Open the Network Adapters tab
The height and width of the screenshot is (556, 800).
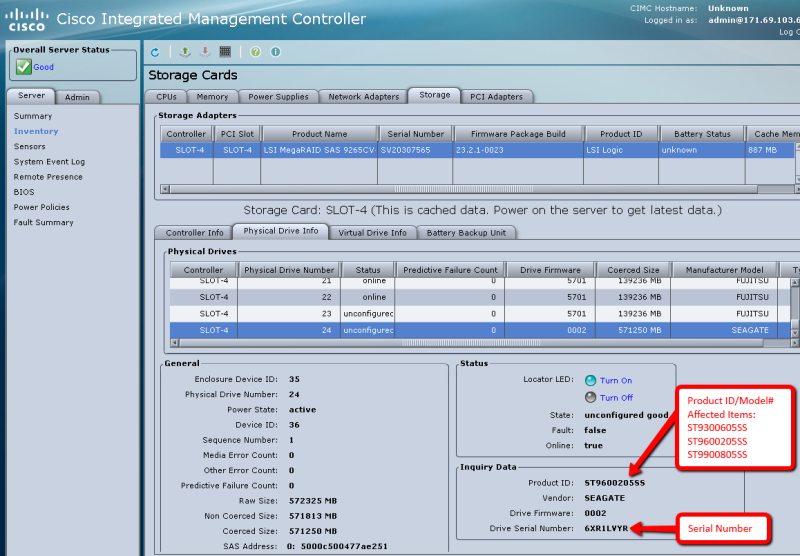364,96
